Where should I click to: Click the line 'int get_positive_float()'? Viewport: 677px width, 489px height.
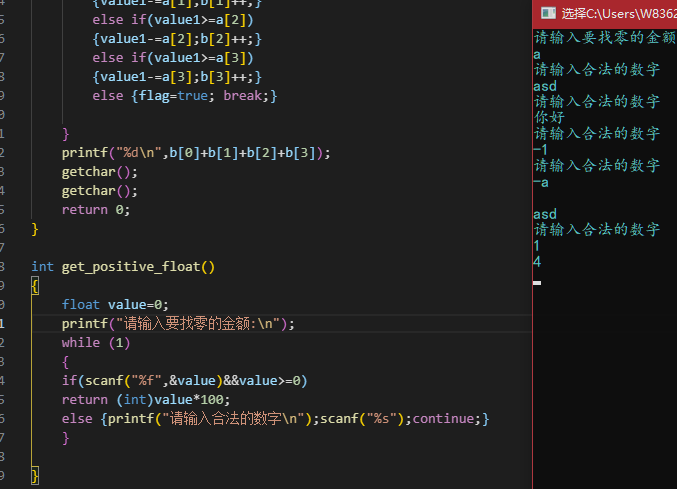coord(123,267)
